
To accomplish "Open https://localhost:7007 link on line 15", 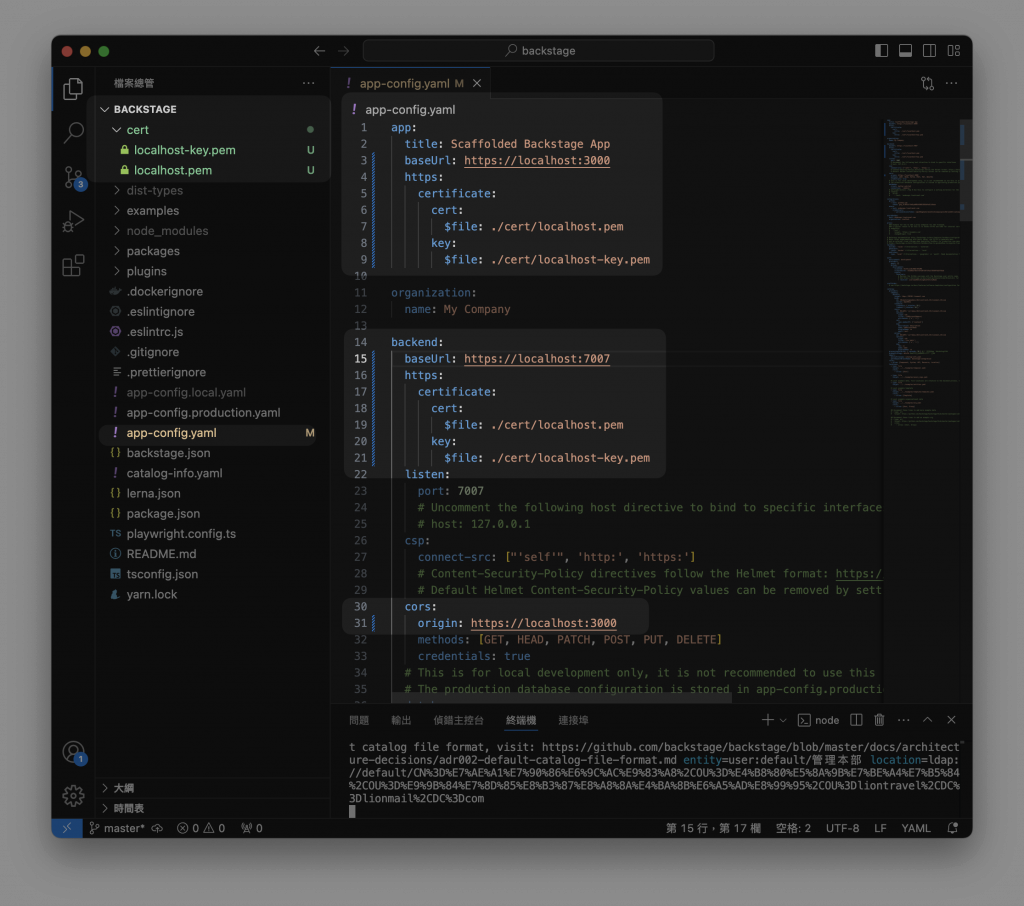I will pos(537,359).
